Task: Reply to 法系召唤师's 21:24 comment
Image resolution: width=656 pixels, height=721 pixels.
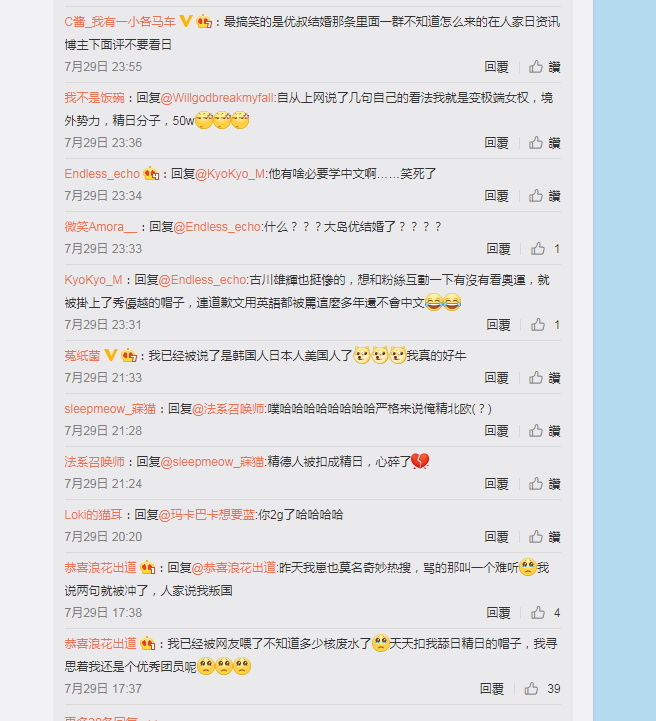Action: tap(496, 484)
